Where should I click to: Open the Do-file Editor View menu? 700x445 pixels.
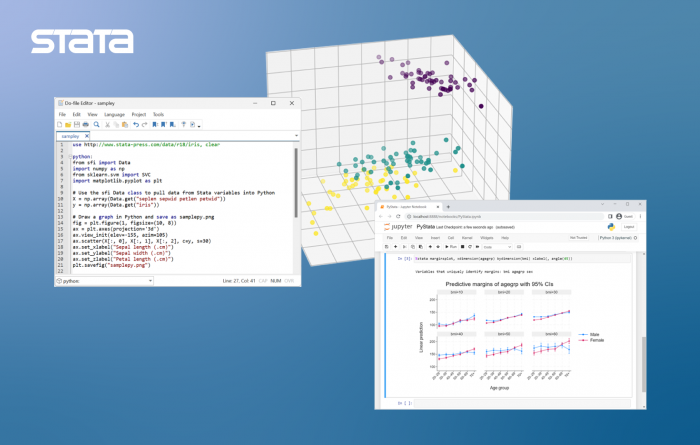coord(92,115)
